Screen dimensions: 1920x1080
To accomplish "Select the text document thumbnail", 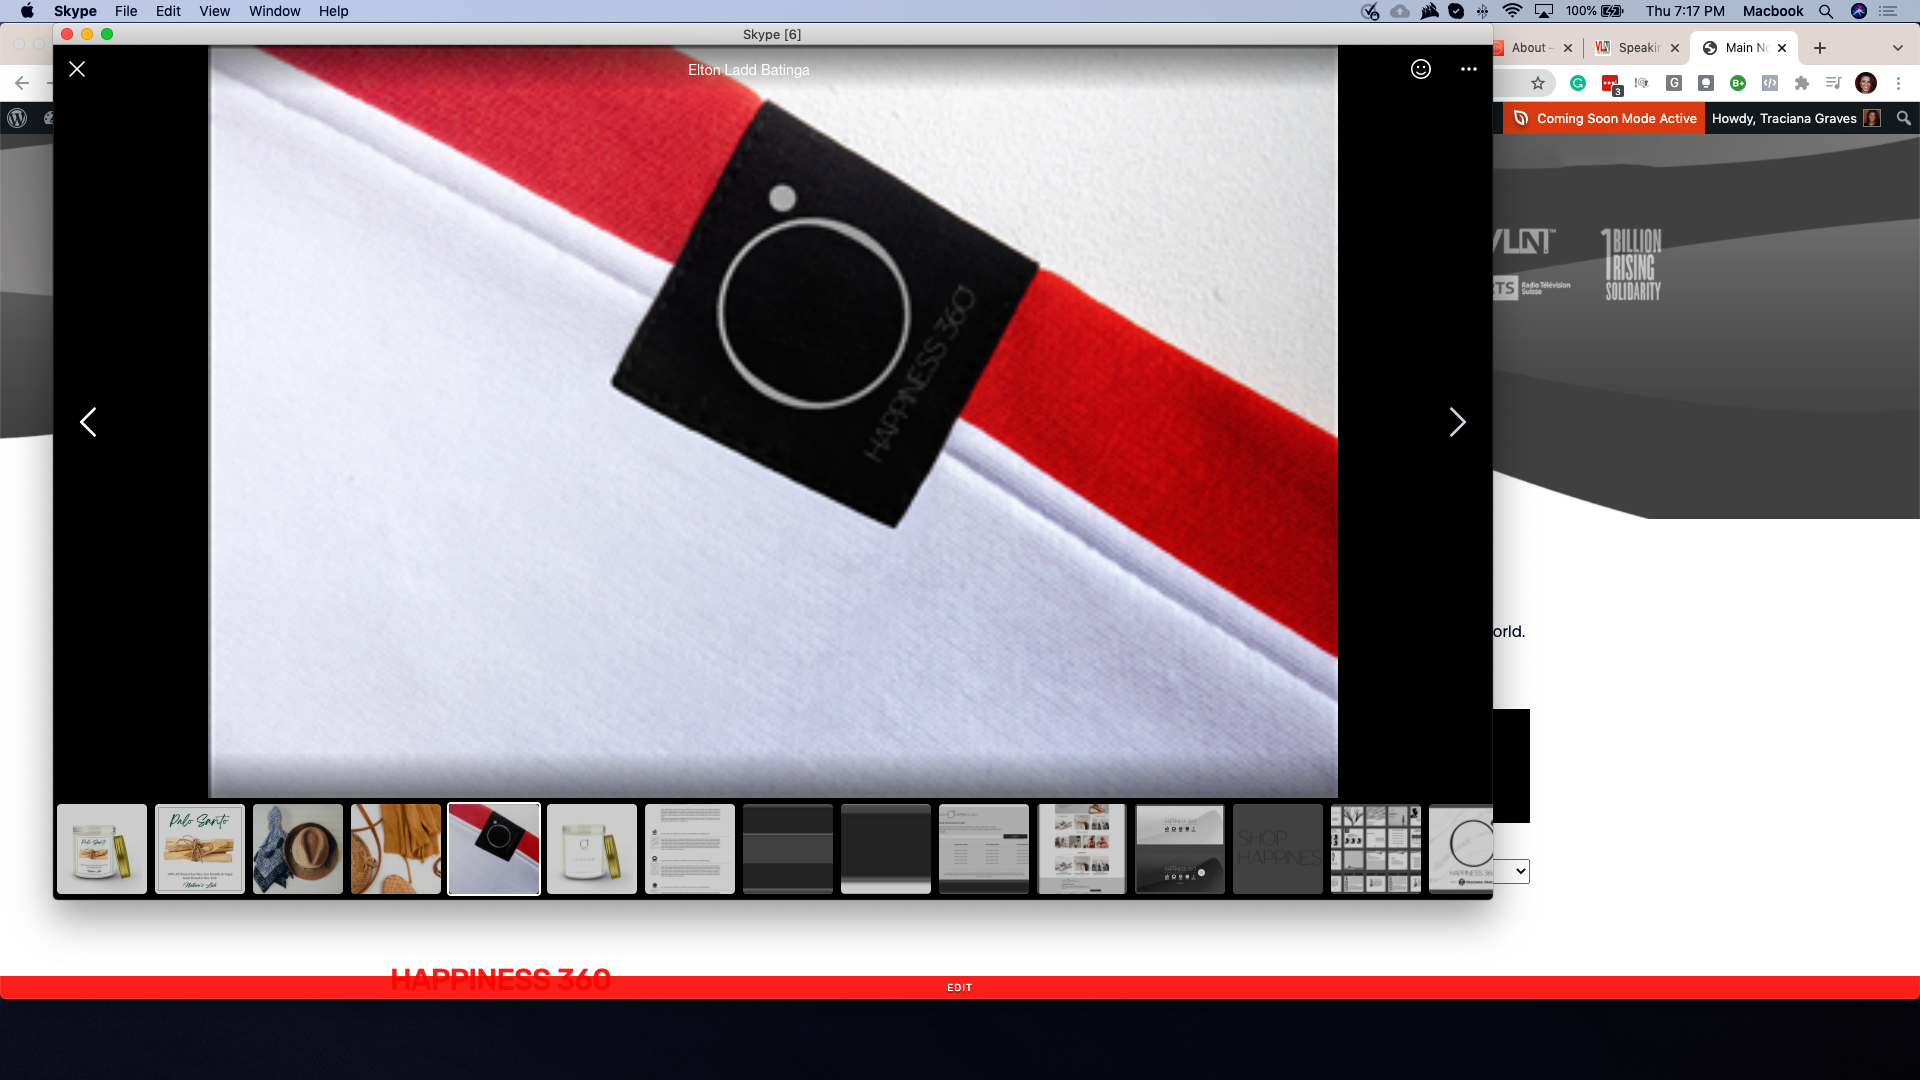I will [x=690, y=849].
